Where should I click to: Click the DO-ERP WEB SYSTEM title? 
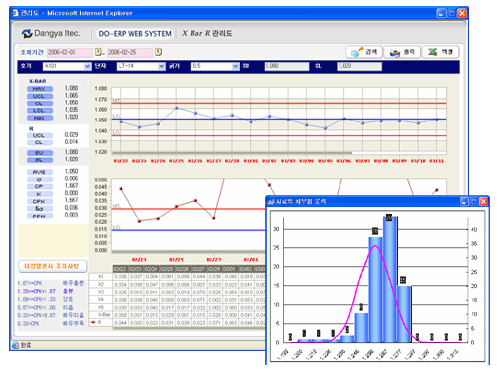click(x=135, y=34)
